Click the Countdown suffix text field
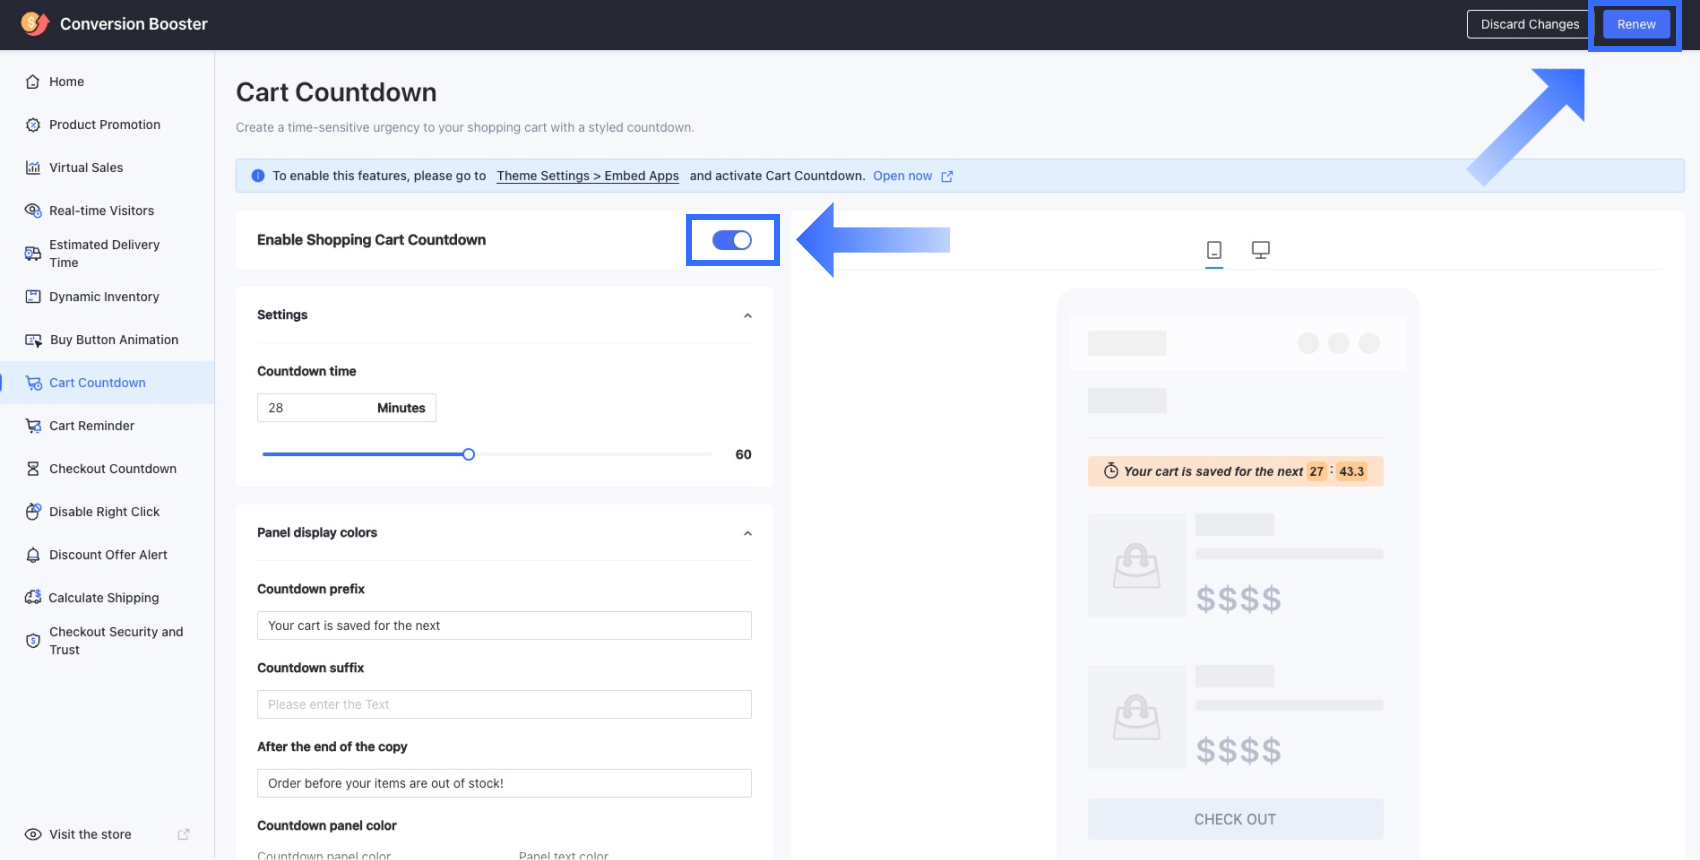 coord(504,705)
